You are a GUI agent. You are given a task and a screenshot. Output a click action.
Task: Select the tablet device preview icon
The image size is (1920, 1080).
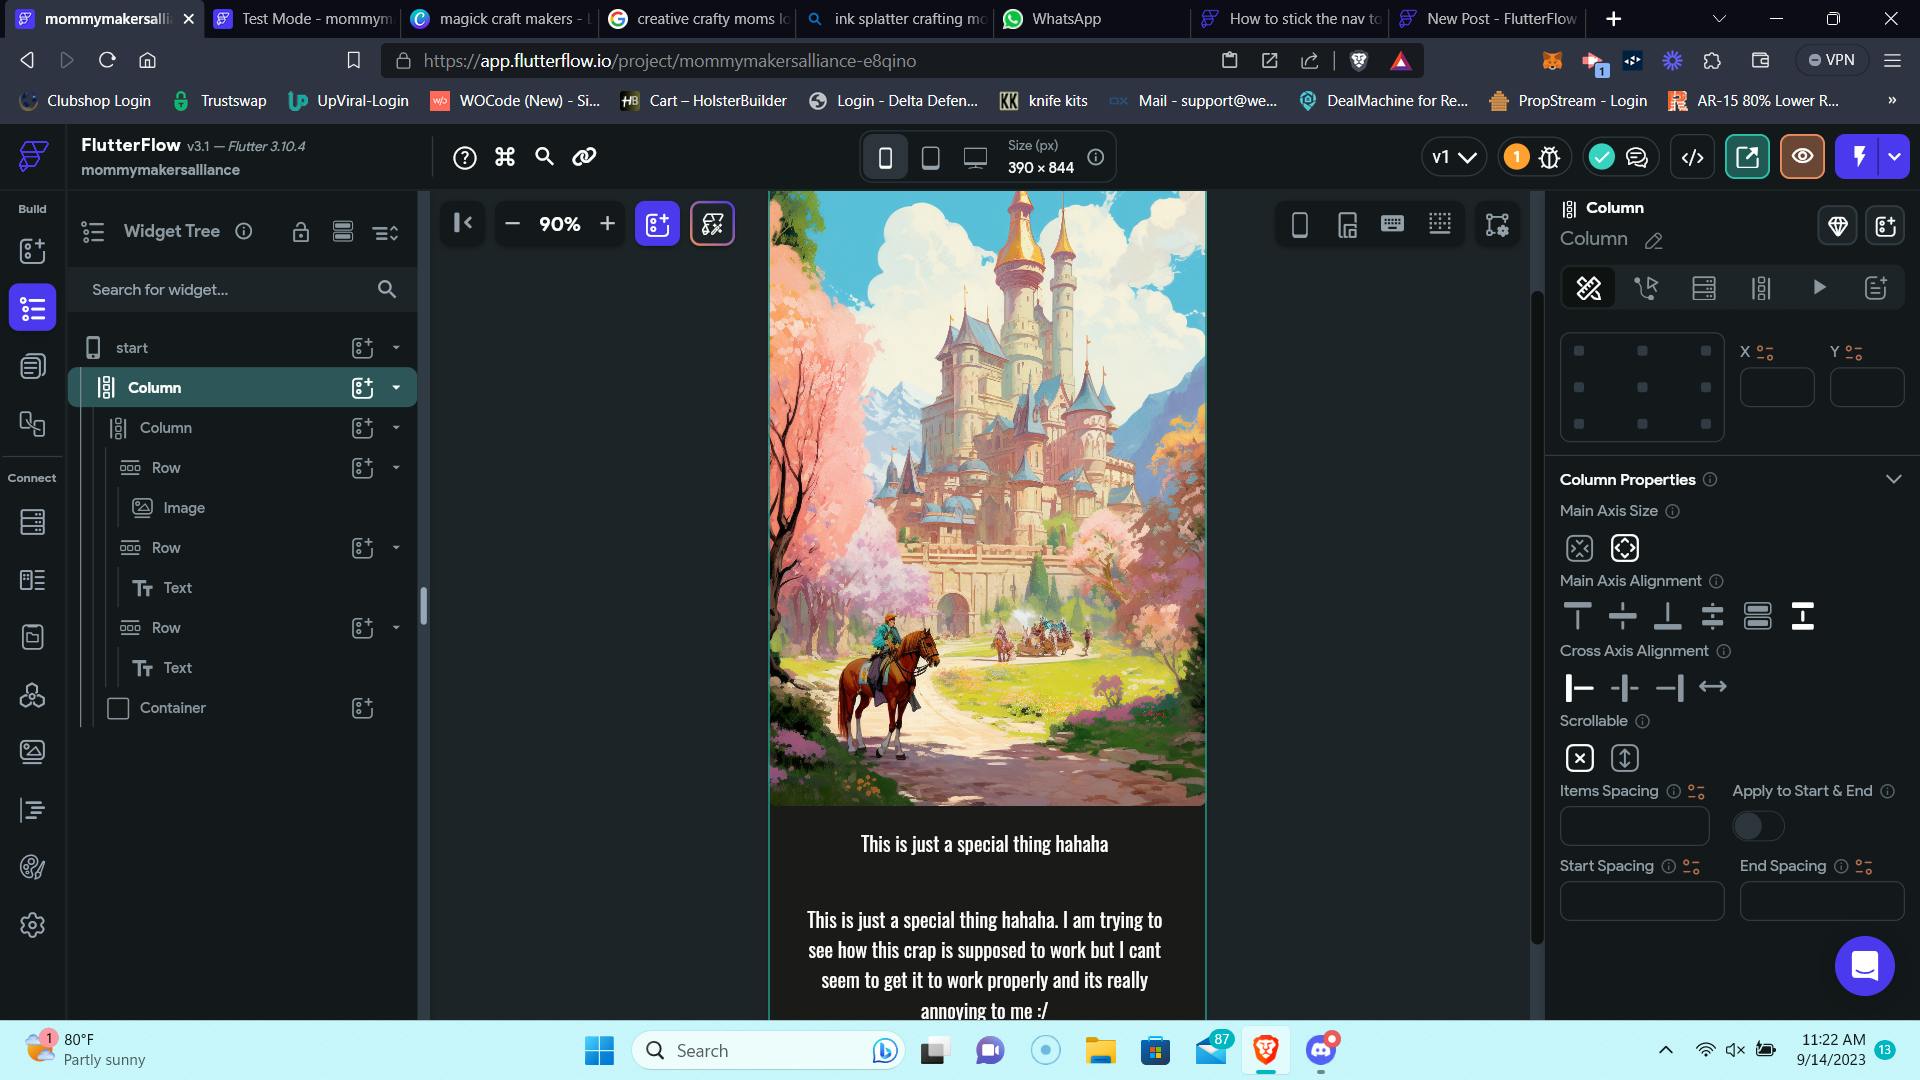click(x=930, y=157)
